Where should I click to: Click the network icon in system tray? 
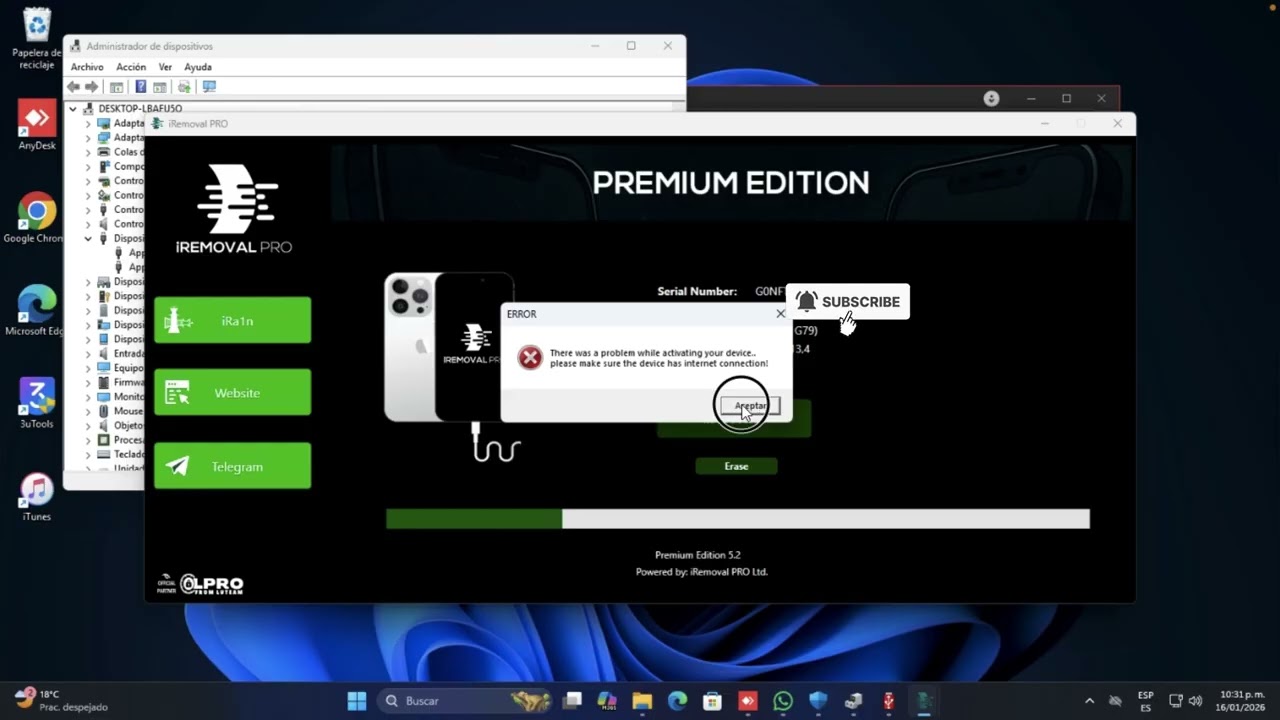pos(1176,701)
